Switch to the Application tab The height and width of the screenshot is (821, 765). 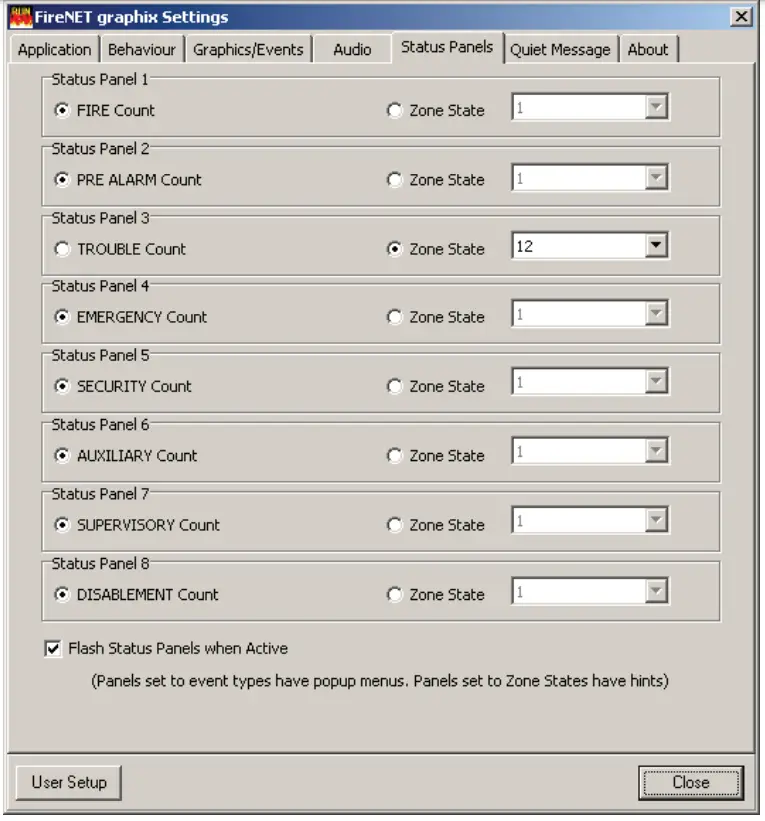(x=54, y=50)
